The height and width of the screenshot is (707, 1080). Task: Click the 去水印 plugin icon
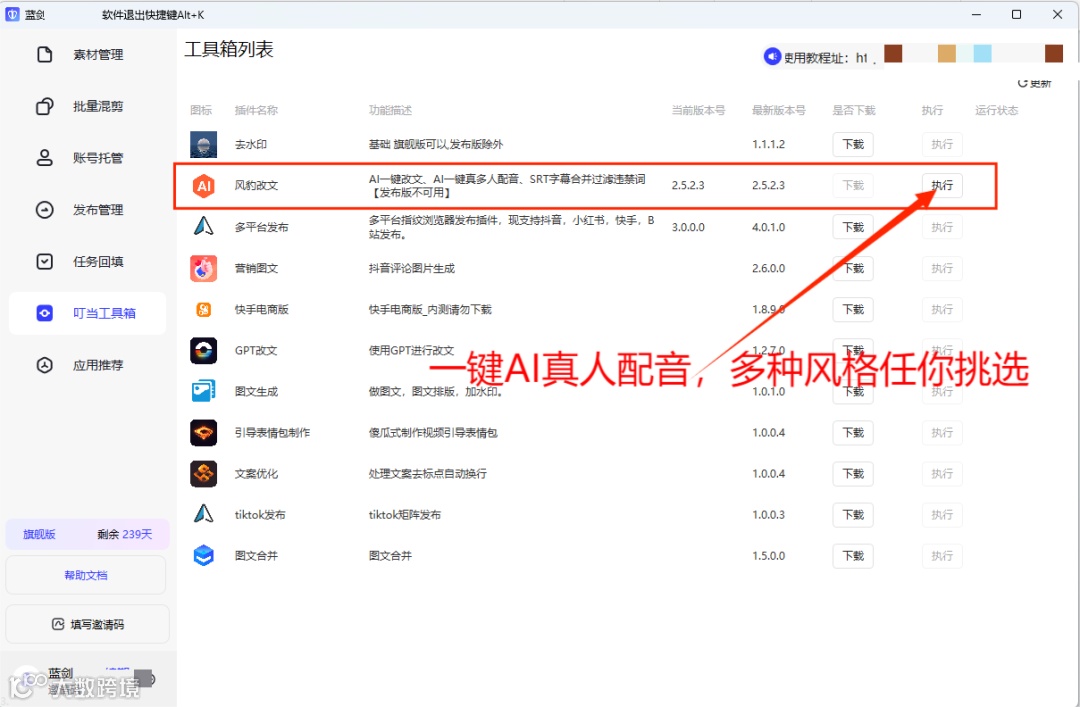coord(203,144)
